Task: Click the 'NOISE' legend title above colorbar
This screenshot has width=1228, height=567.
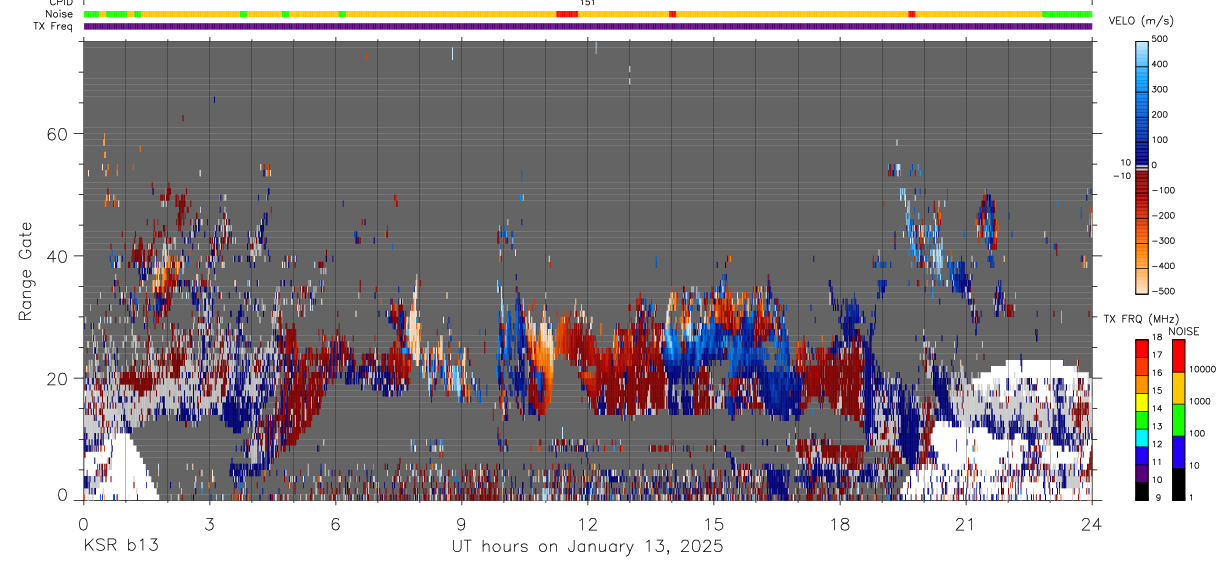Action: 1183,331
